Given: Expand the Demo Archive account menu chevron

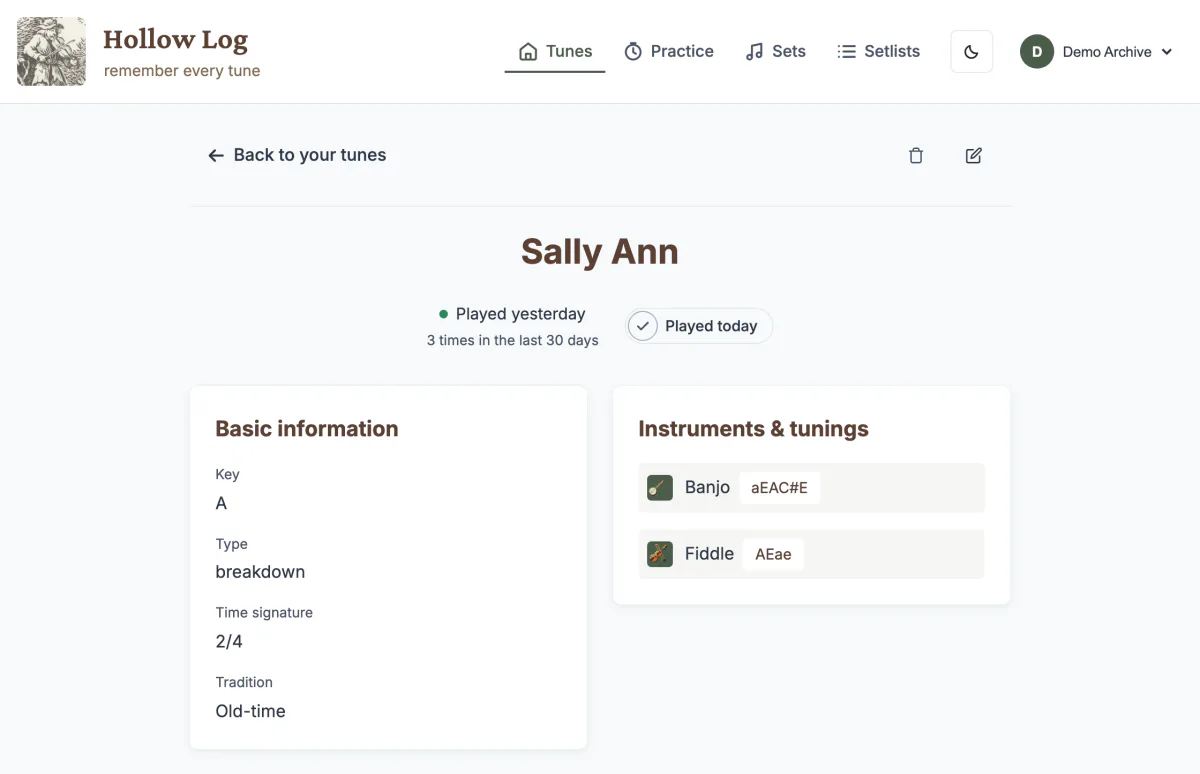Looking at the screenshot, I should point(1166,52).
